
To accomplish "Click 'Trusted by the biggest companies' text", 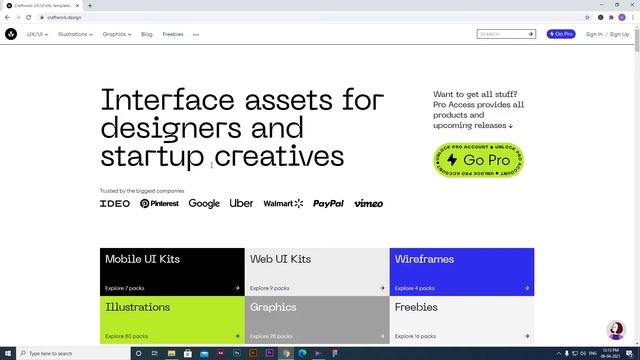I will 142,191.
